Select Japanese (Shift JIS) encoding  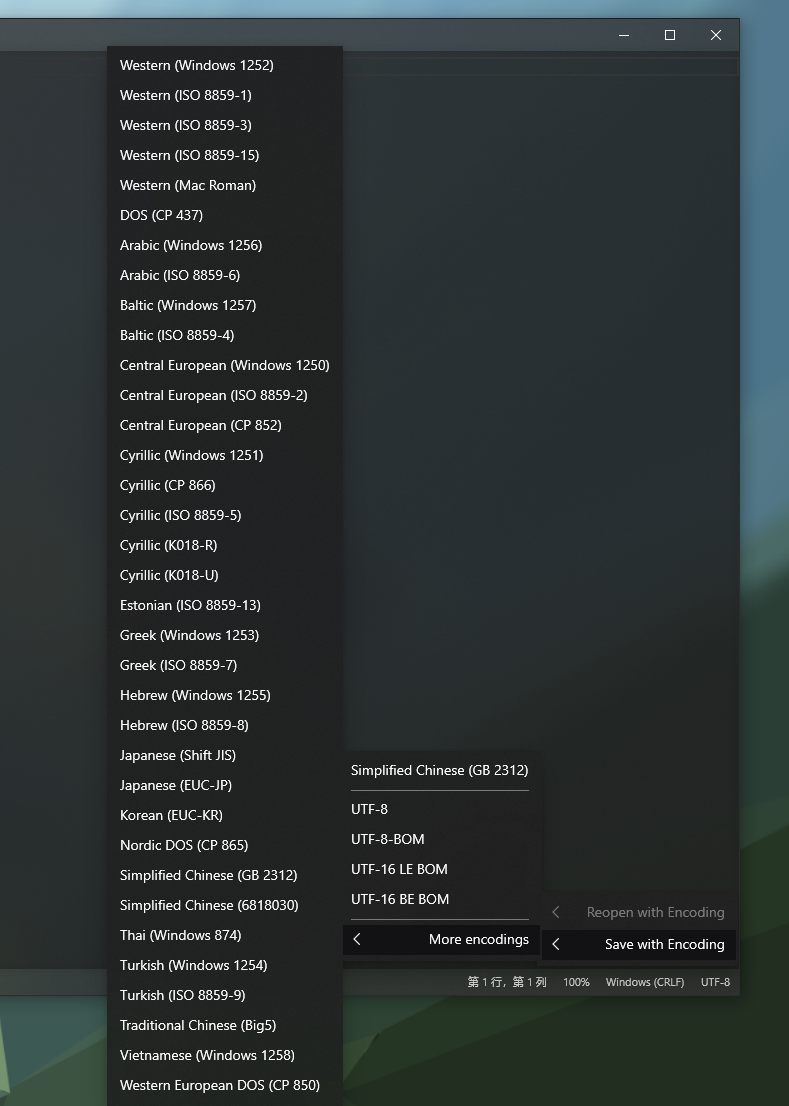coord(225,755)
